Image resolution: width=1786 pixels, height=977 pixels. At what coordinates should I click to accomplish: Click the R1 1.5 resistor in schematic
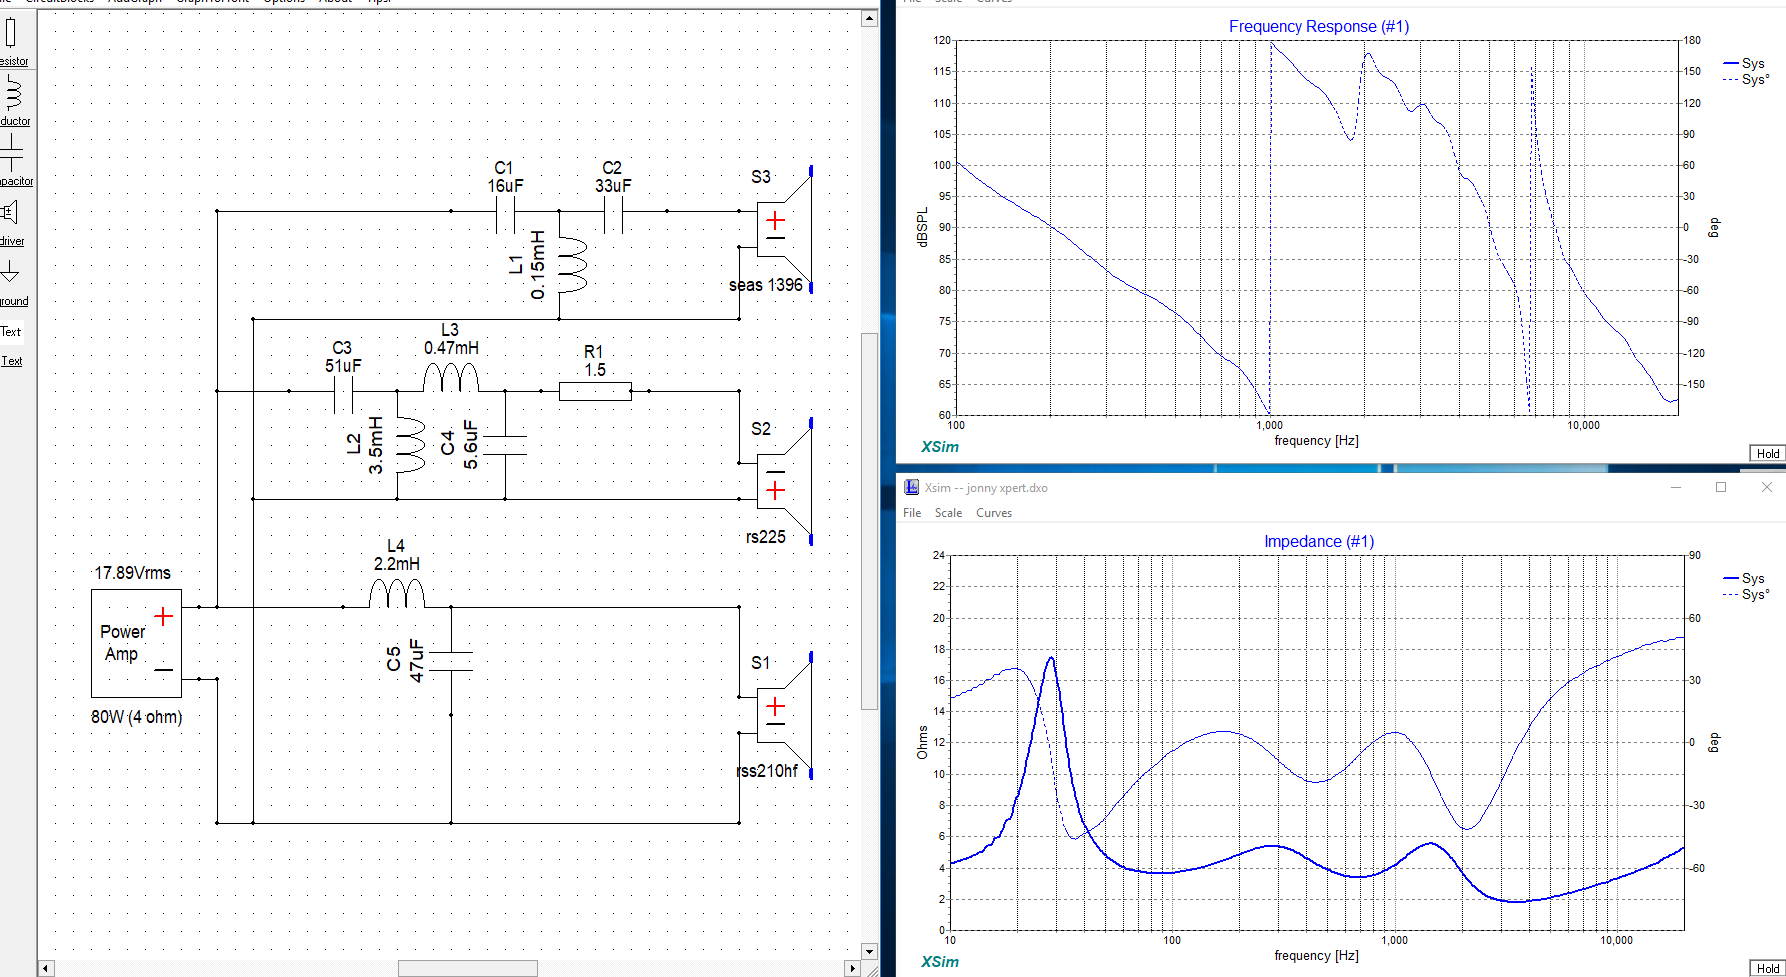pos(595,391)
